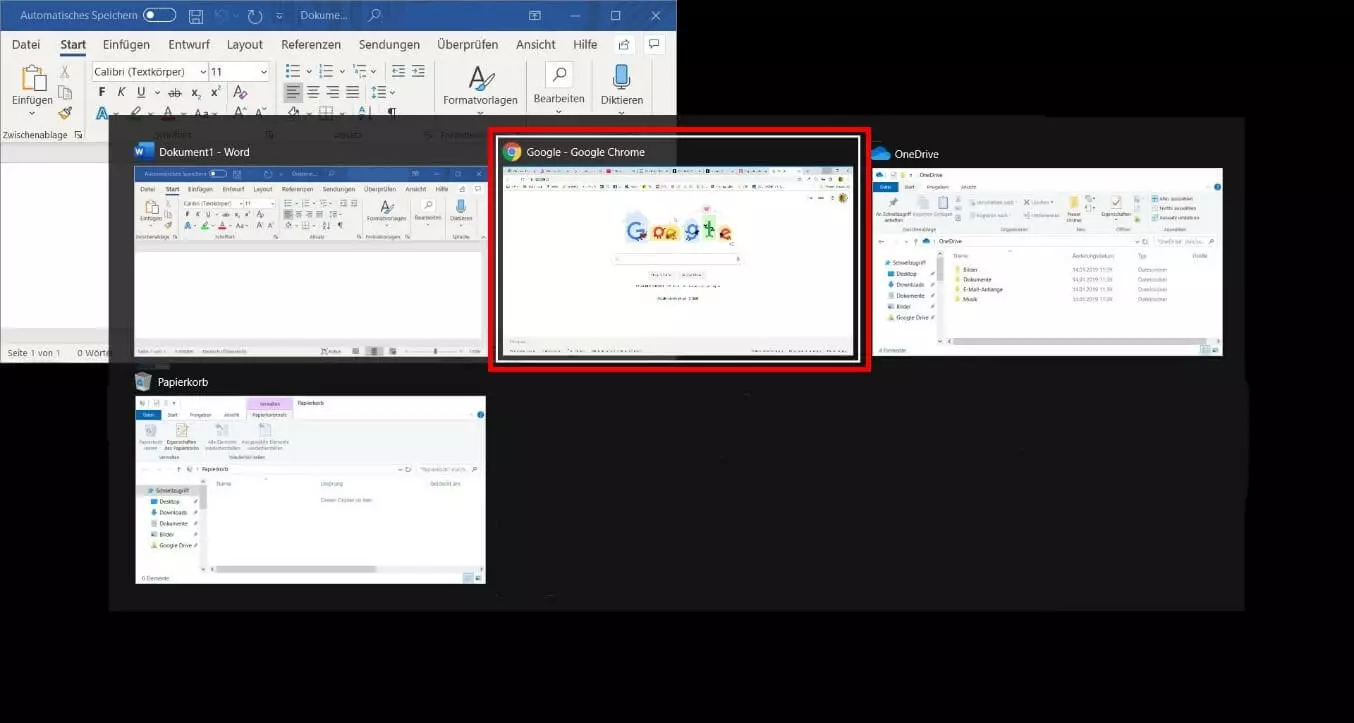Open the Zwischenablage dialog launcher in Word

pyautogui.click(x=79, y=134)
